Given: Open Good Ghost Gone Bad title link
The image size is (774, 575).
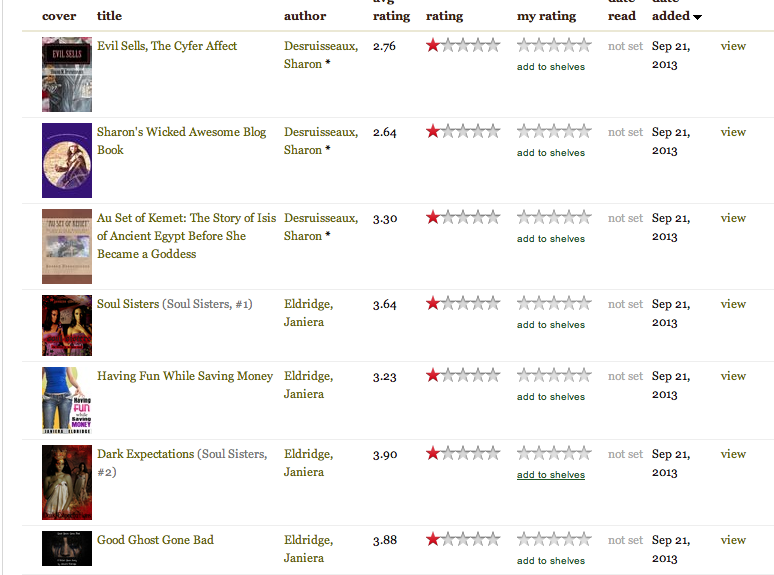Looking at the screenshot, I should click(x=155, y=540).
